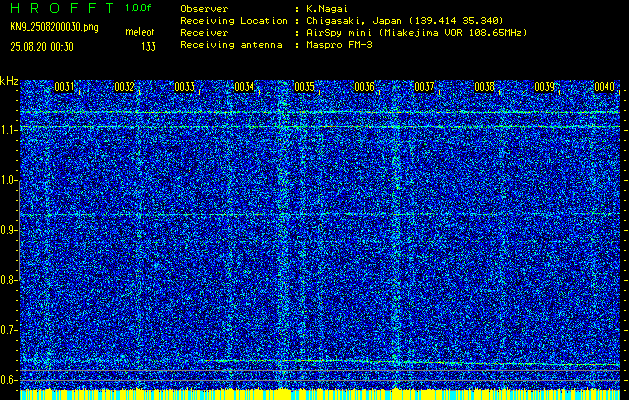
Task: Click the vertical echo streak before 0037
Action: click(396, 235)
